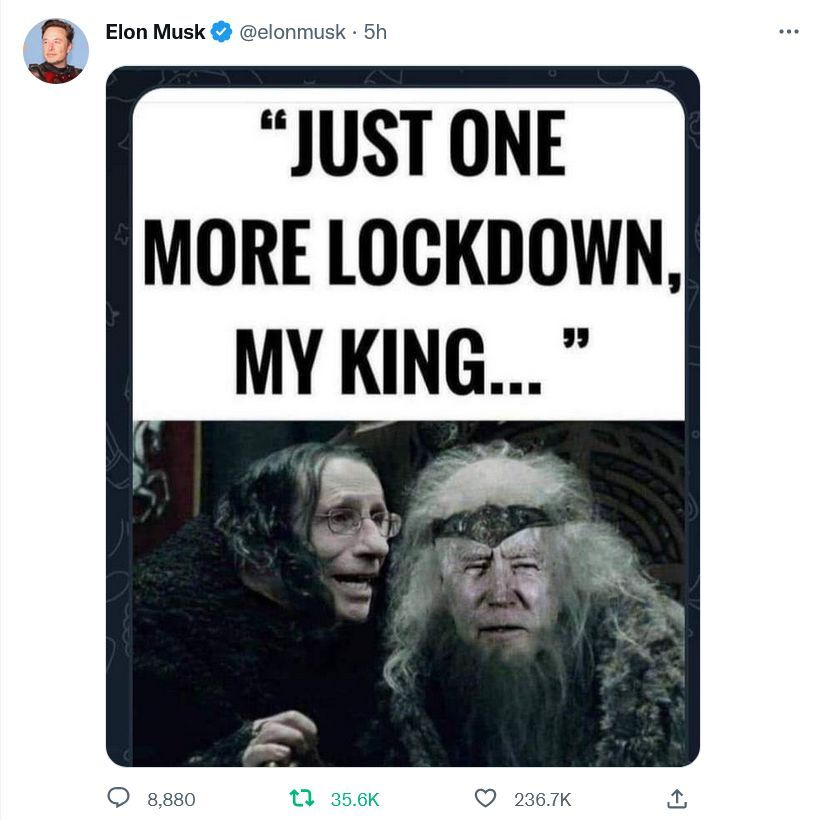816x820 pixels.
Task: Click the @elonmusk handle
Action: click(292, 32)
